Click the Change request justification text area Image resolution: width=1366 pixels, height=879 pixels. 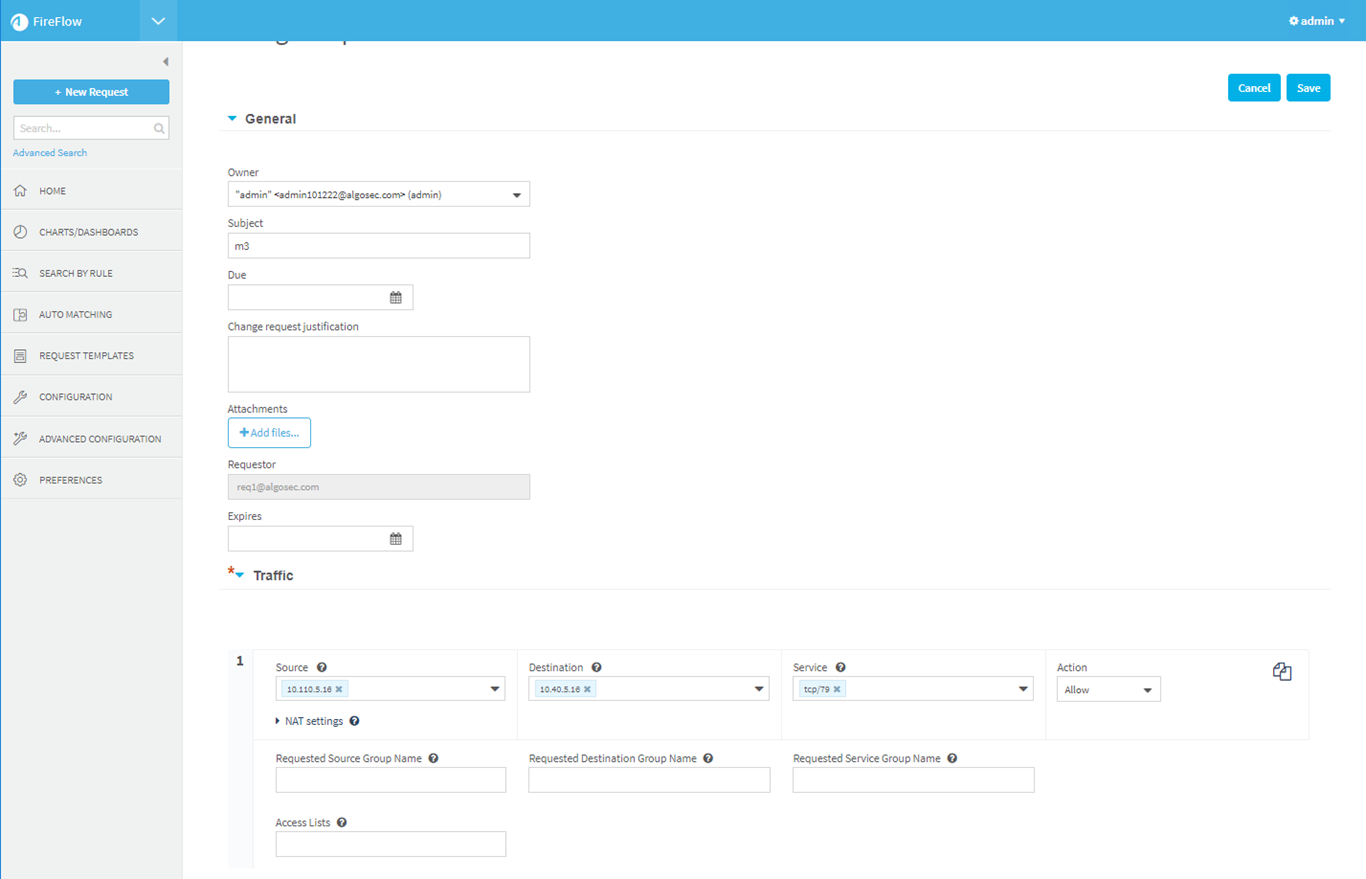[x=378, y=364]
